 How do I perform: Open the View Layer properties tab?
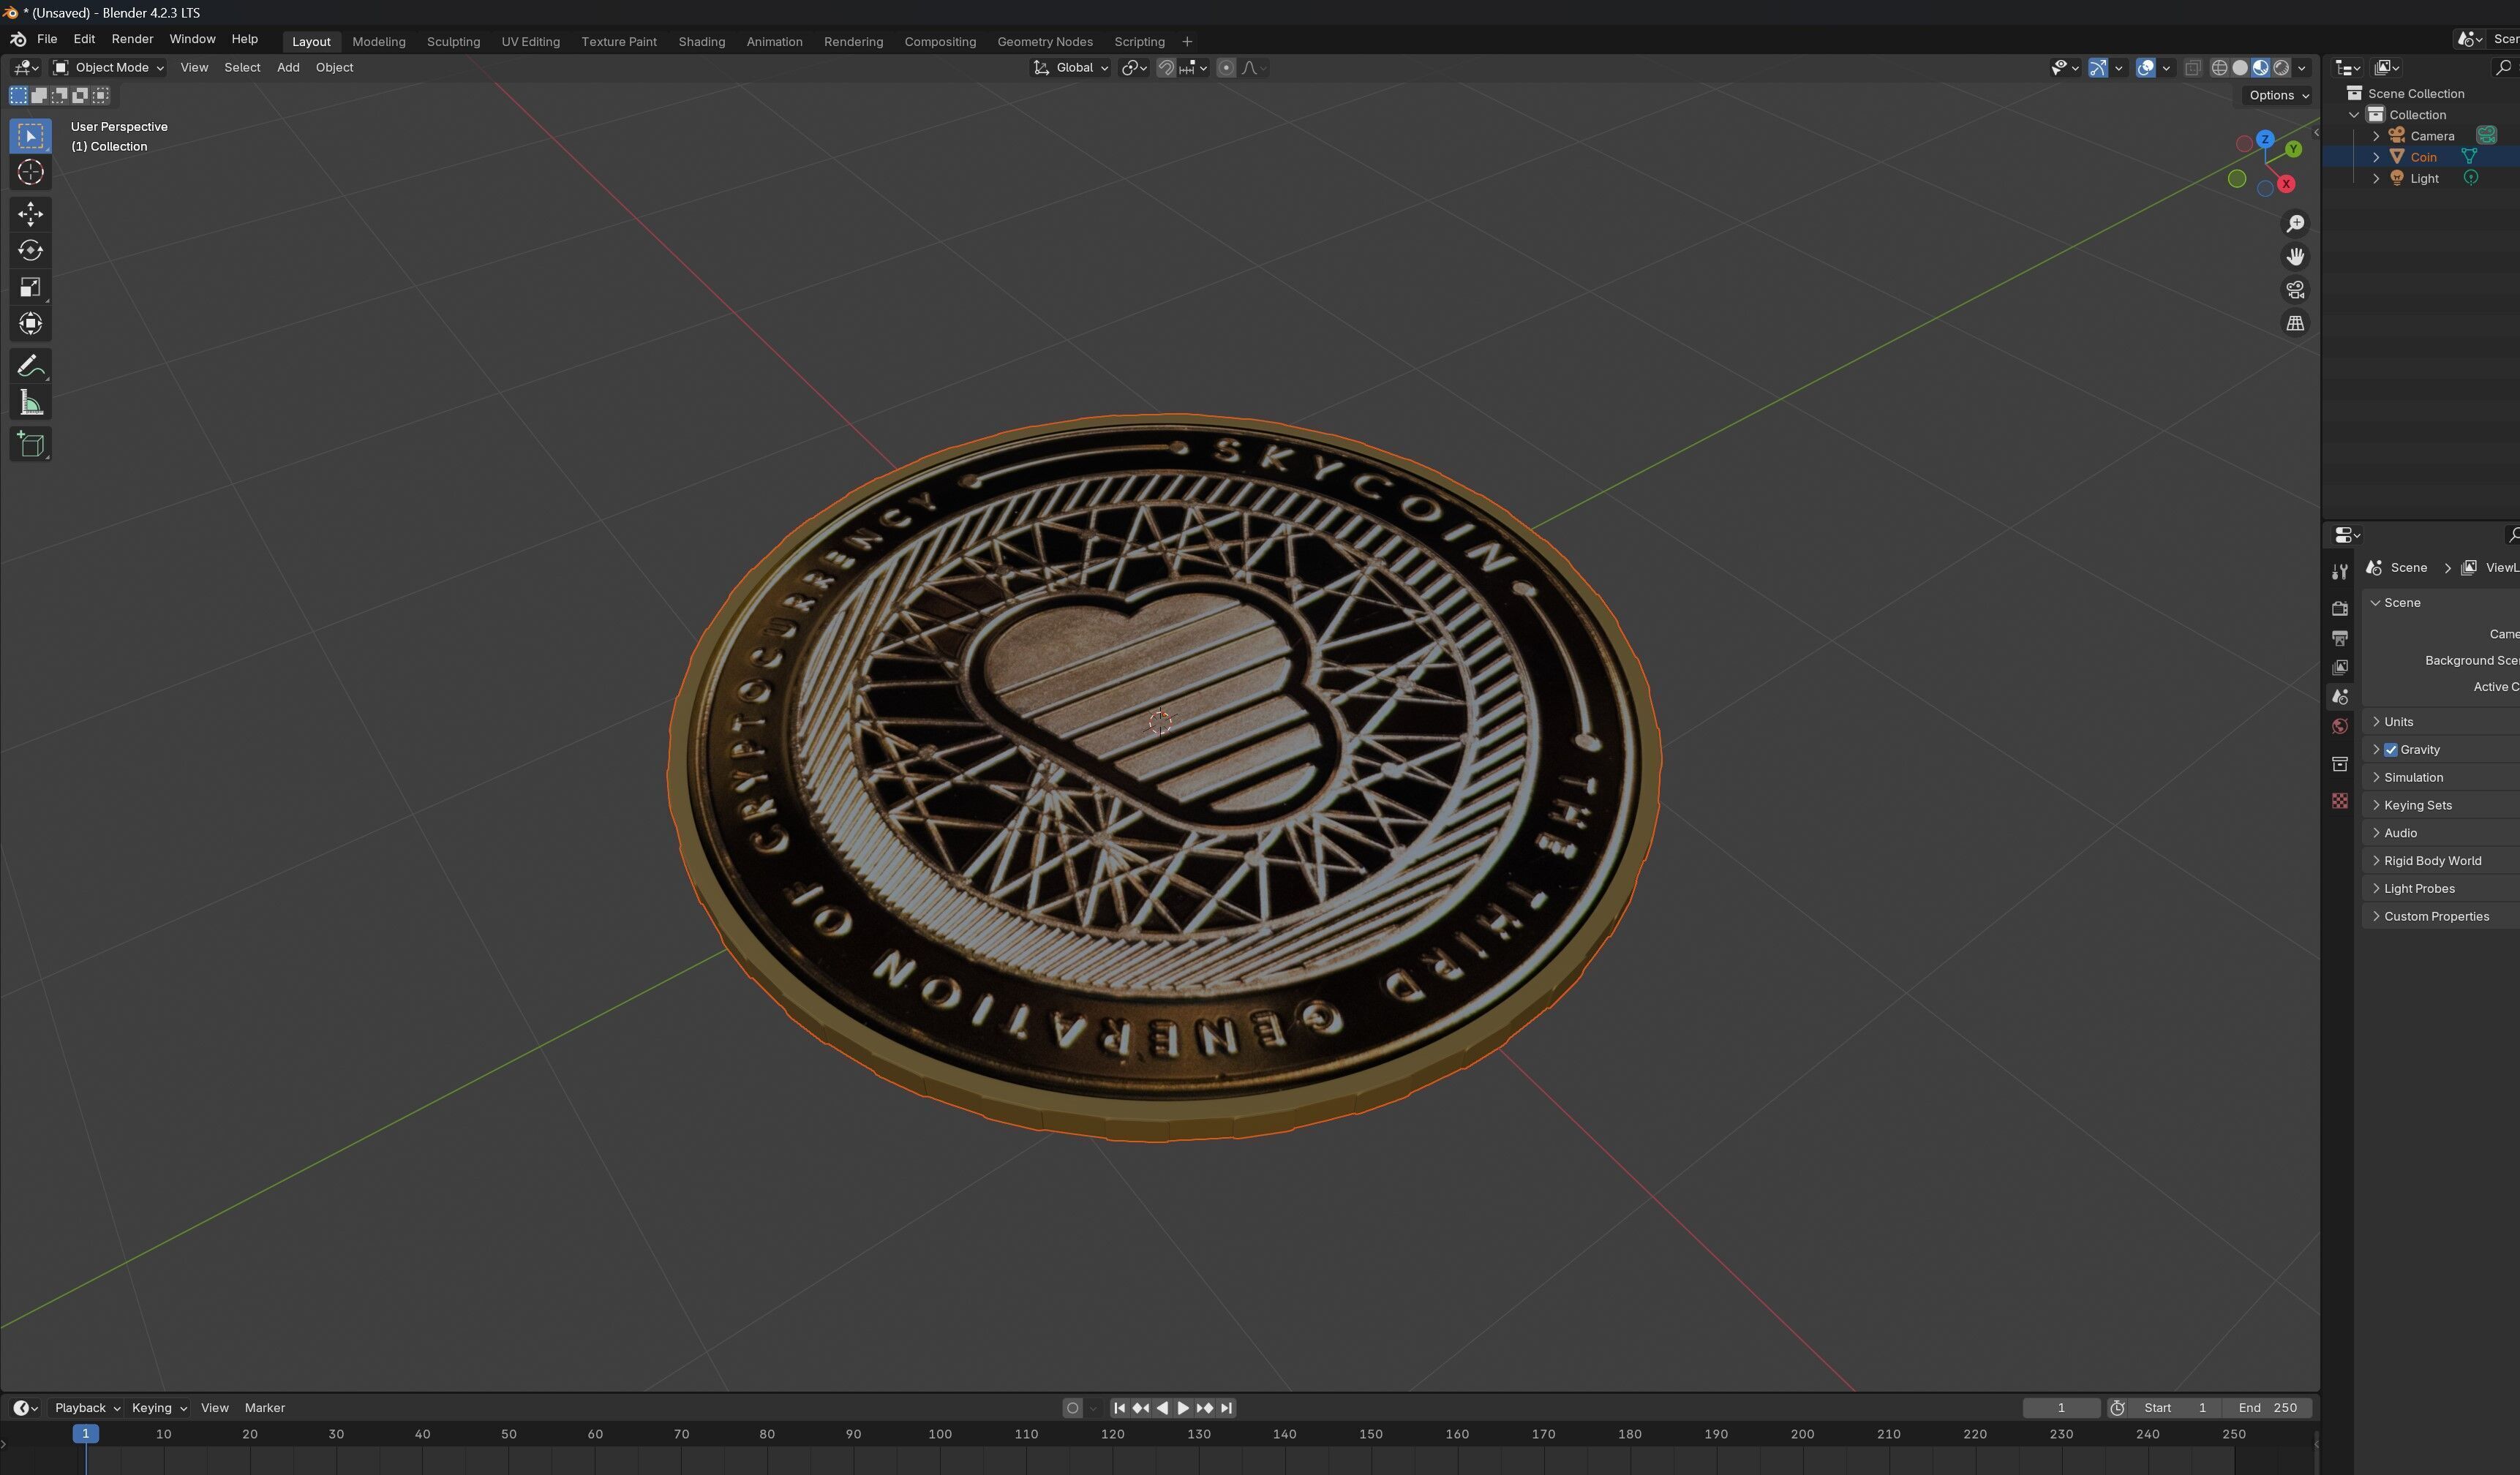pyautogui.click(x=2339, y=667)
